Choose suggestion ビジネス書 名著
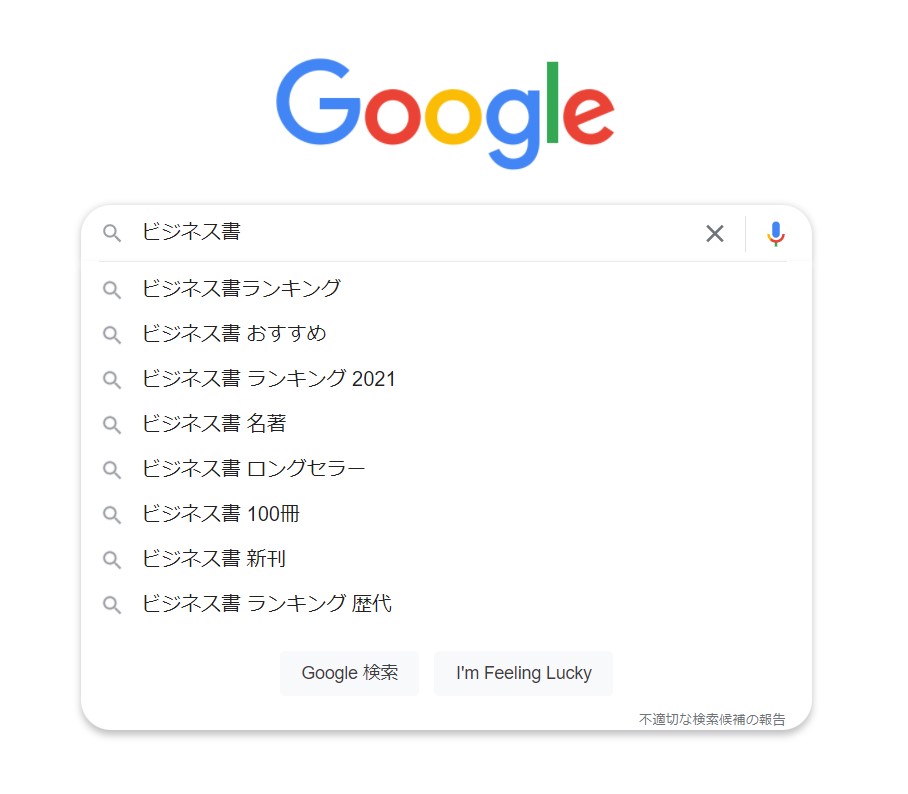 (446, 424)
